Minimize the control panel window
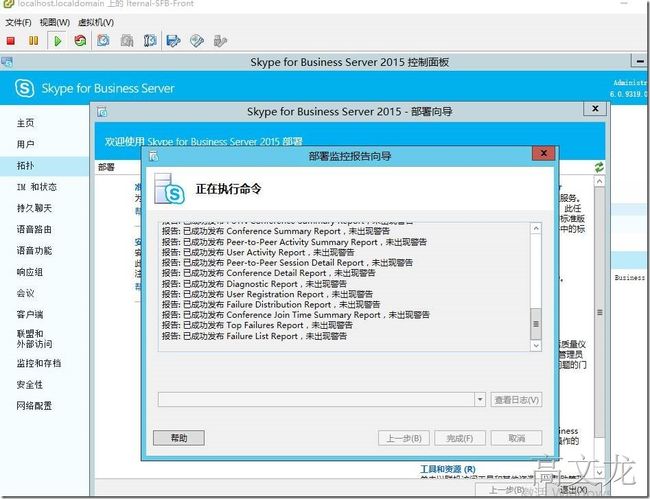Viewport: 650px width, 499px height. click(640, 61)
